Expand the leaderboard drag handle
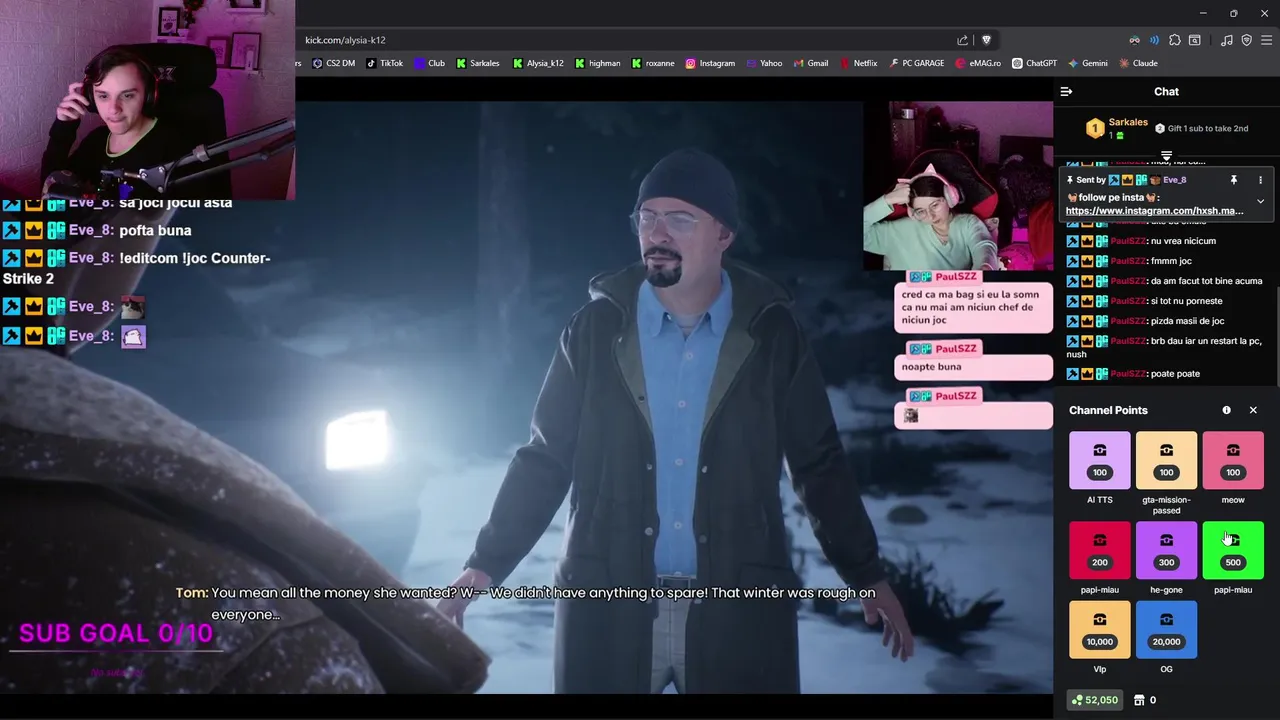This screenshot has width=1280, height=720. pos(1166,156)
